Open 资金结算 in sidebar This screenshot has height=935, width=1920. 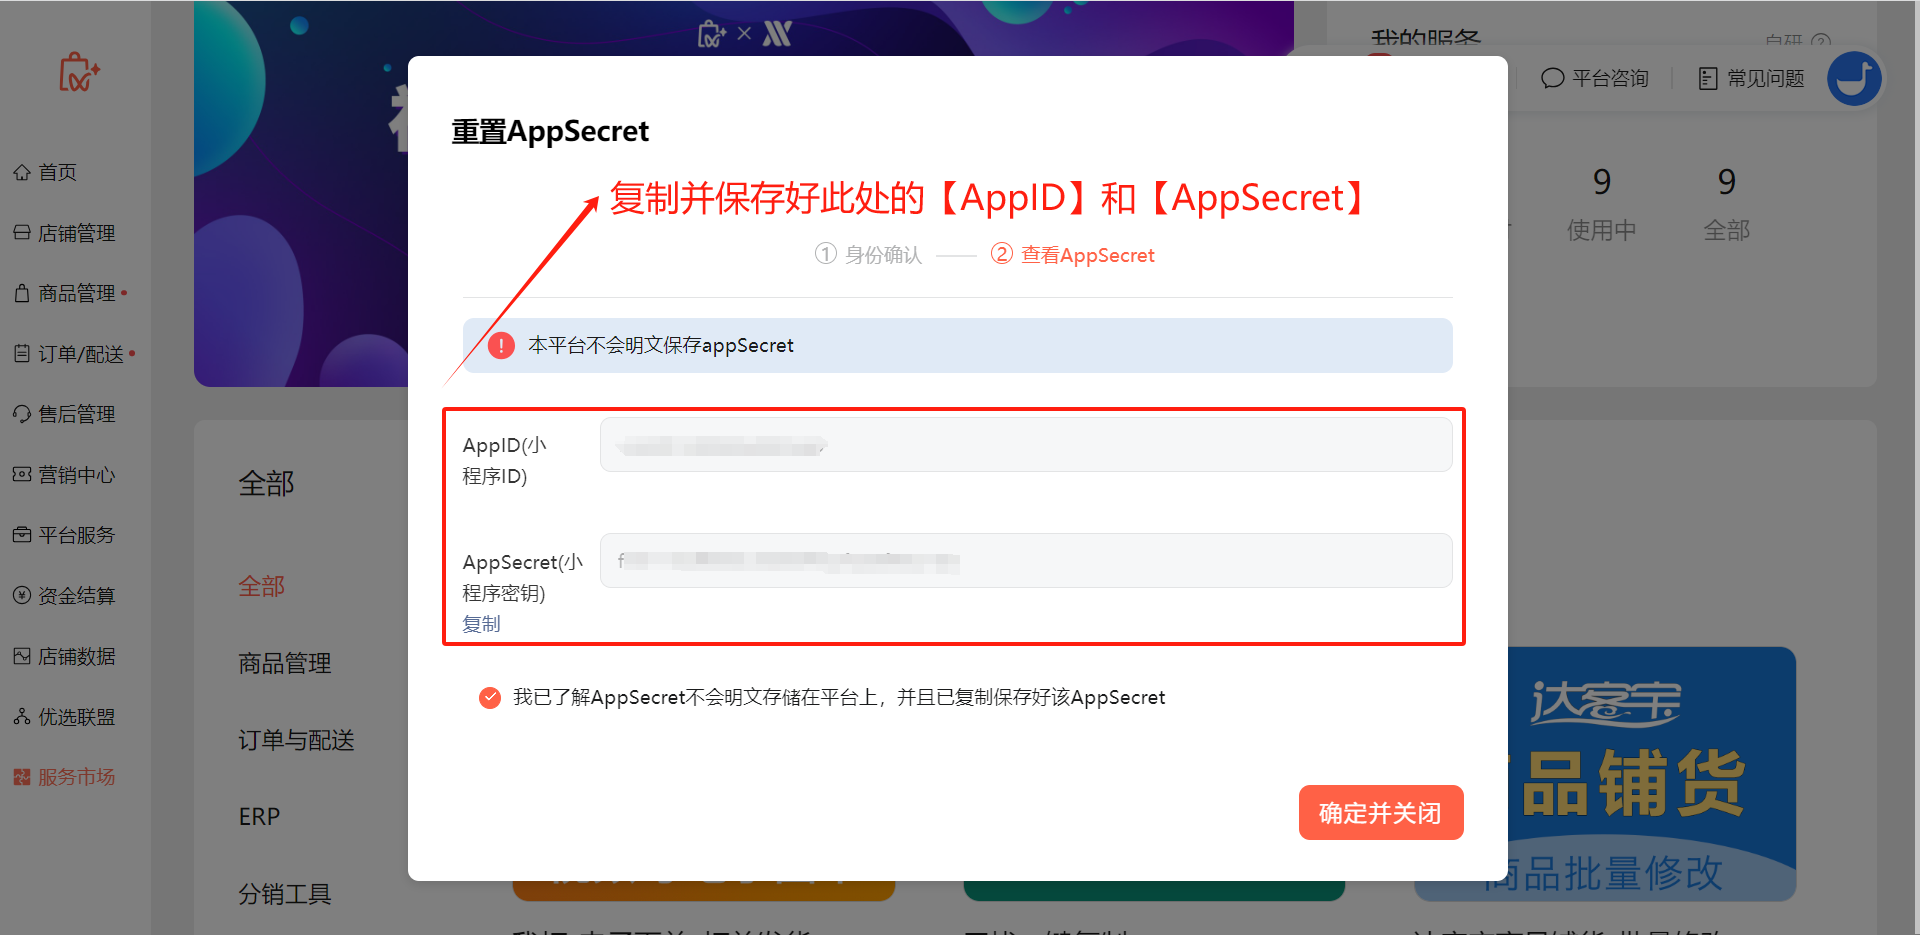click(x=65, y=596)
